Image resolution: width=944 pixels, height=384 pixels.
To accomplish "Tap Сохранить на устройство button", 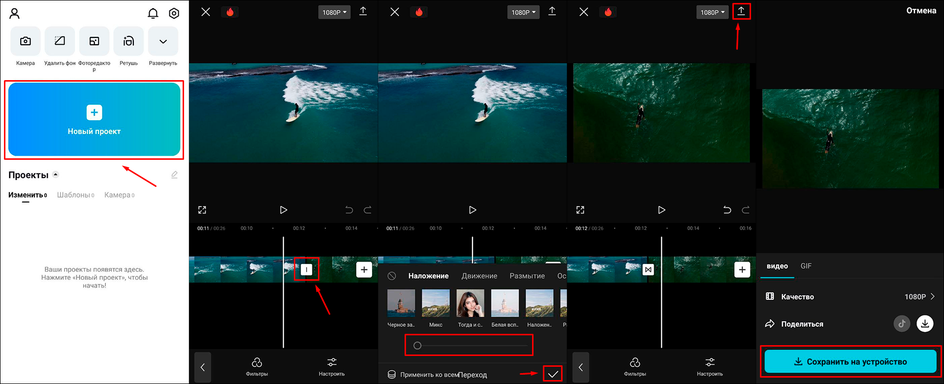I will click(x=851, y=362).
